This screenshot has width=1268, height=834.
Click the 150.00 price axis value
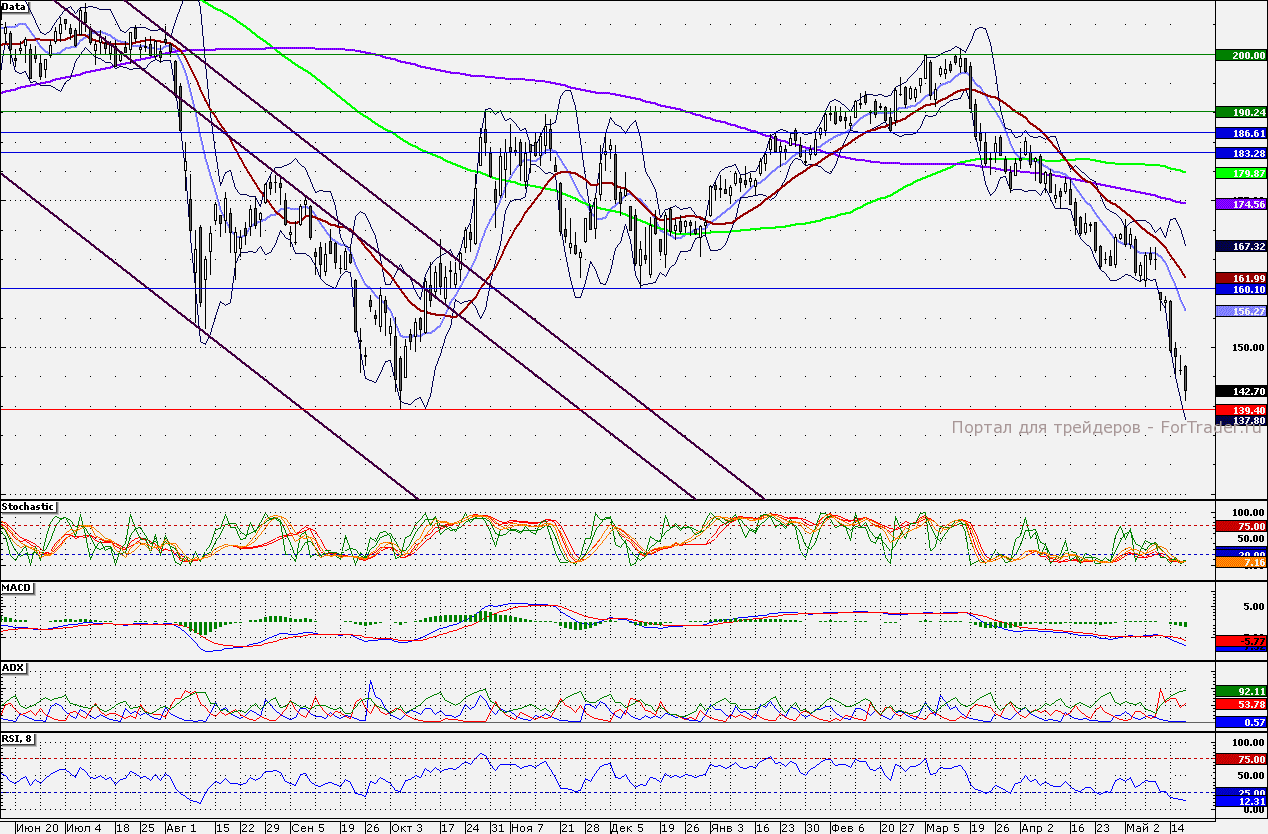1250,348
